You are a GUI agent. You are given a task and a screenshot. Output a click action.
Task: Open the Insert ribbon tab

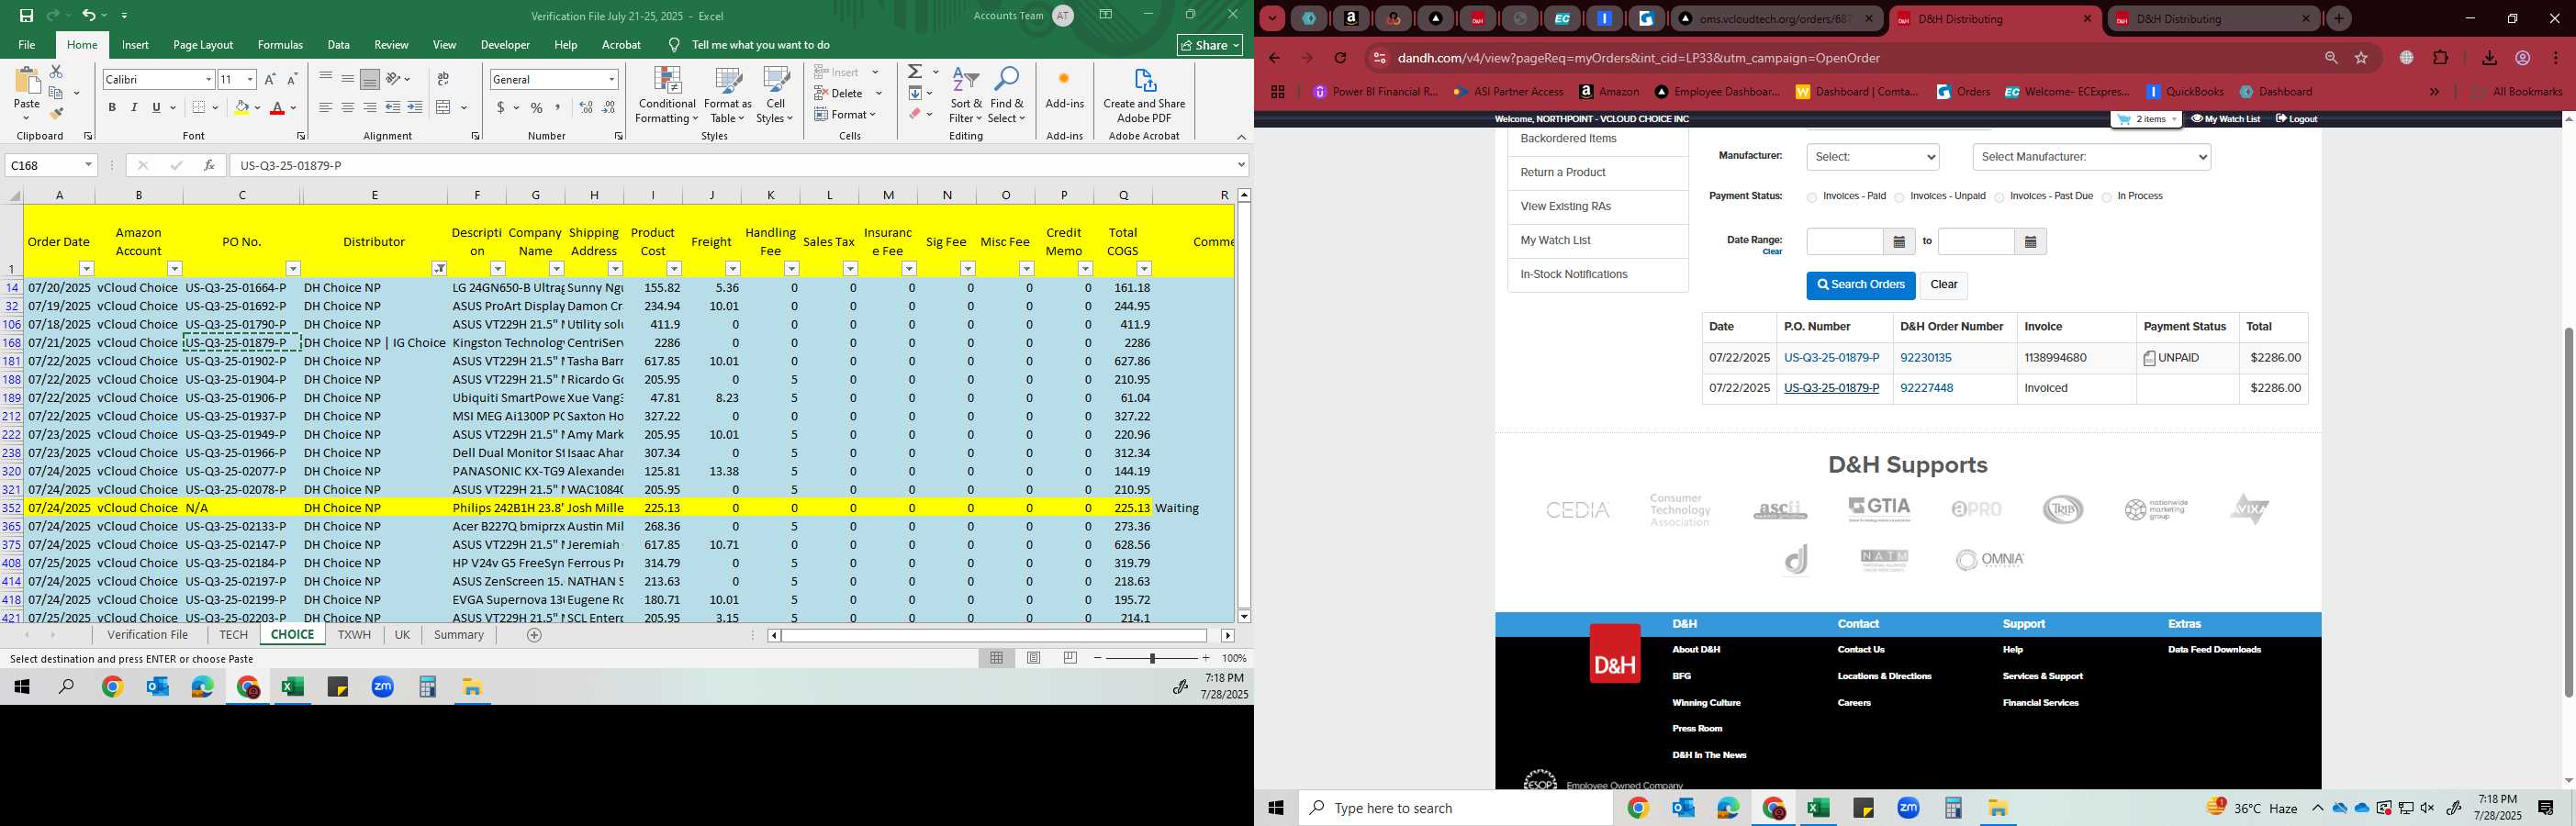pyautogui.click(x=135, y=45)
